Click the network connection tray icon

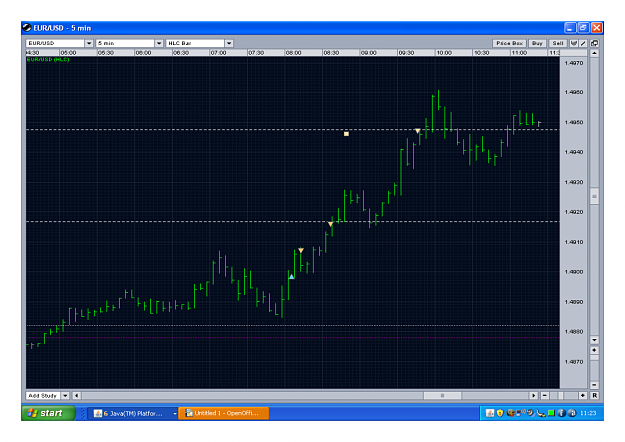[x=521, y=413]
